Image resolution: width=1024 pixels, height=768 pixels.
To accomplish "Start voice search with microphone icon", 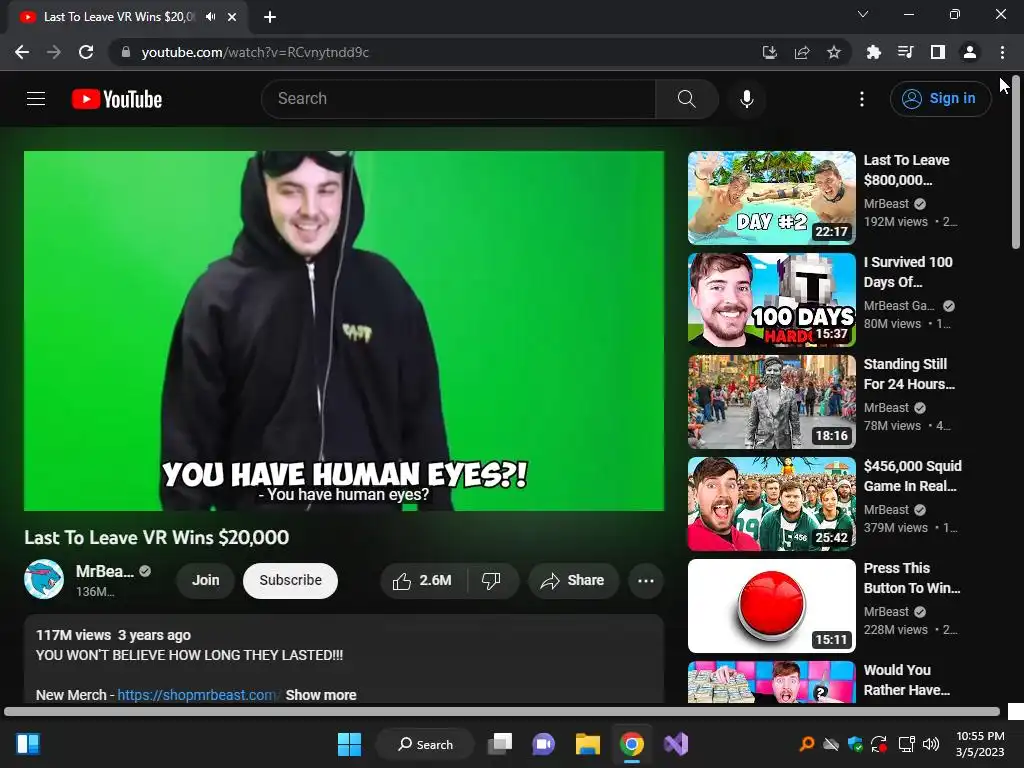I will click(746, 99).
